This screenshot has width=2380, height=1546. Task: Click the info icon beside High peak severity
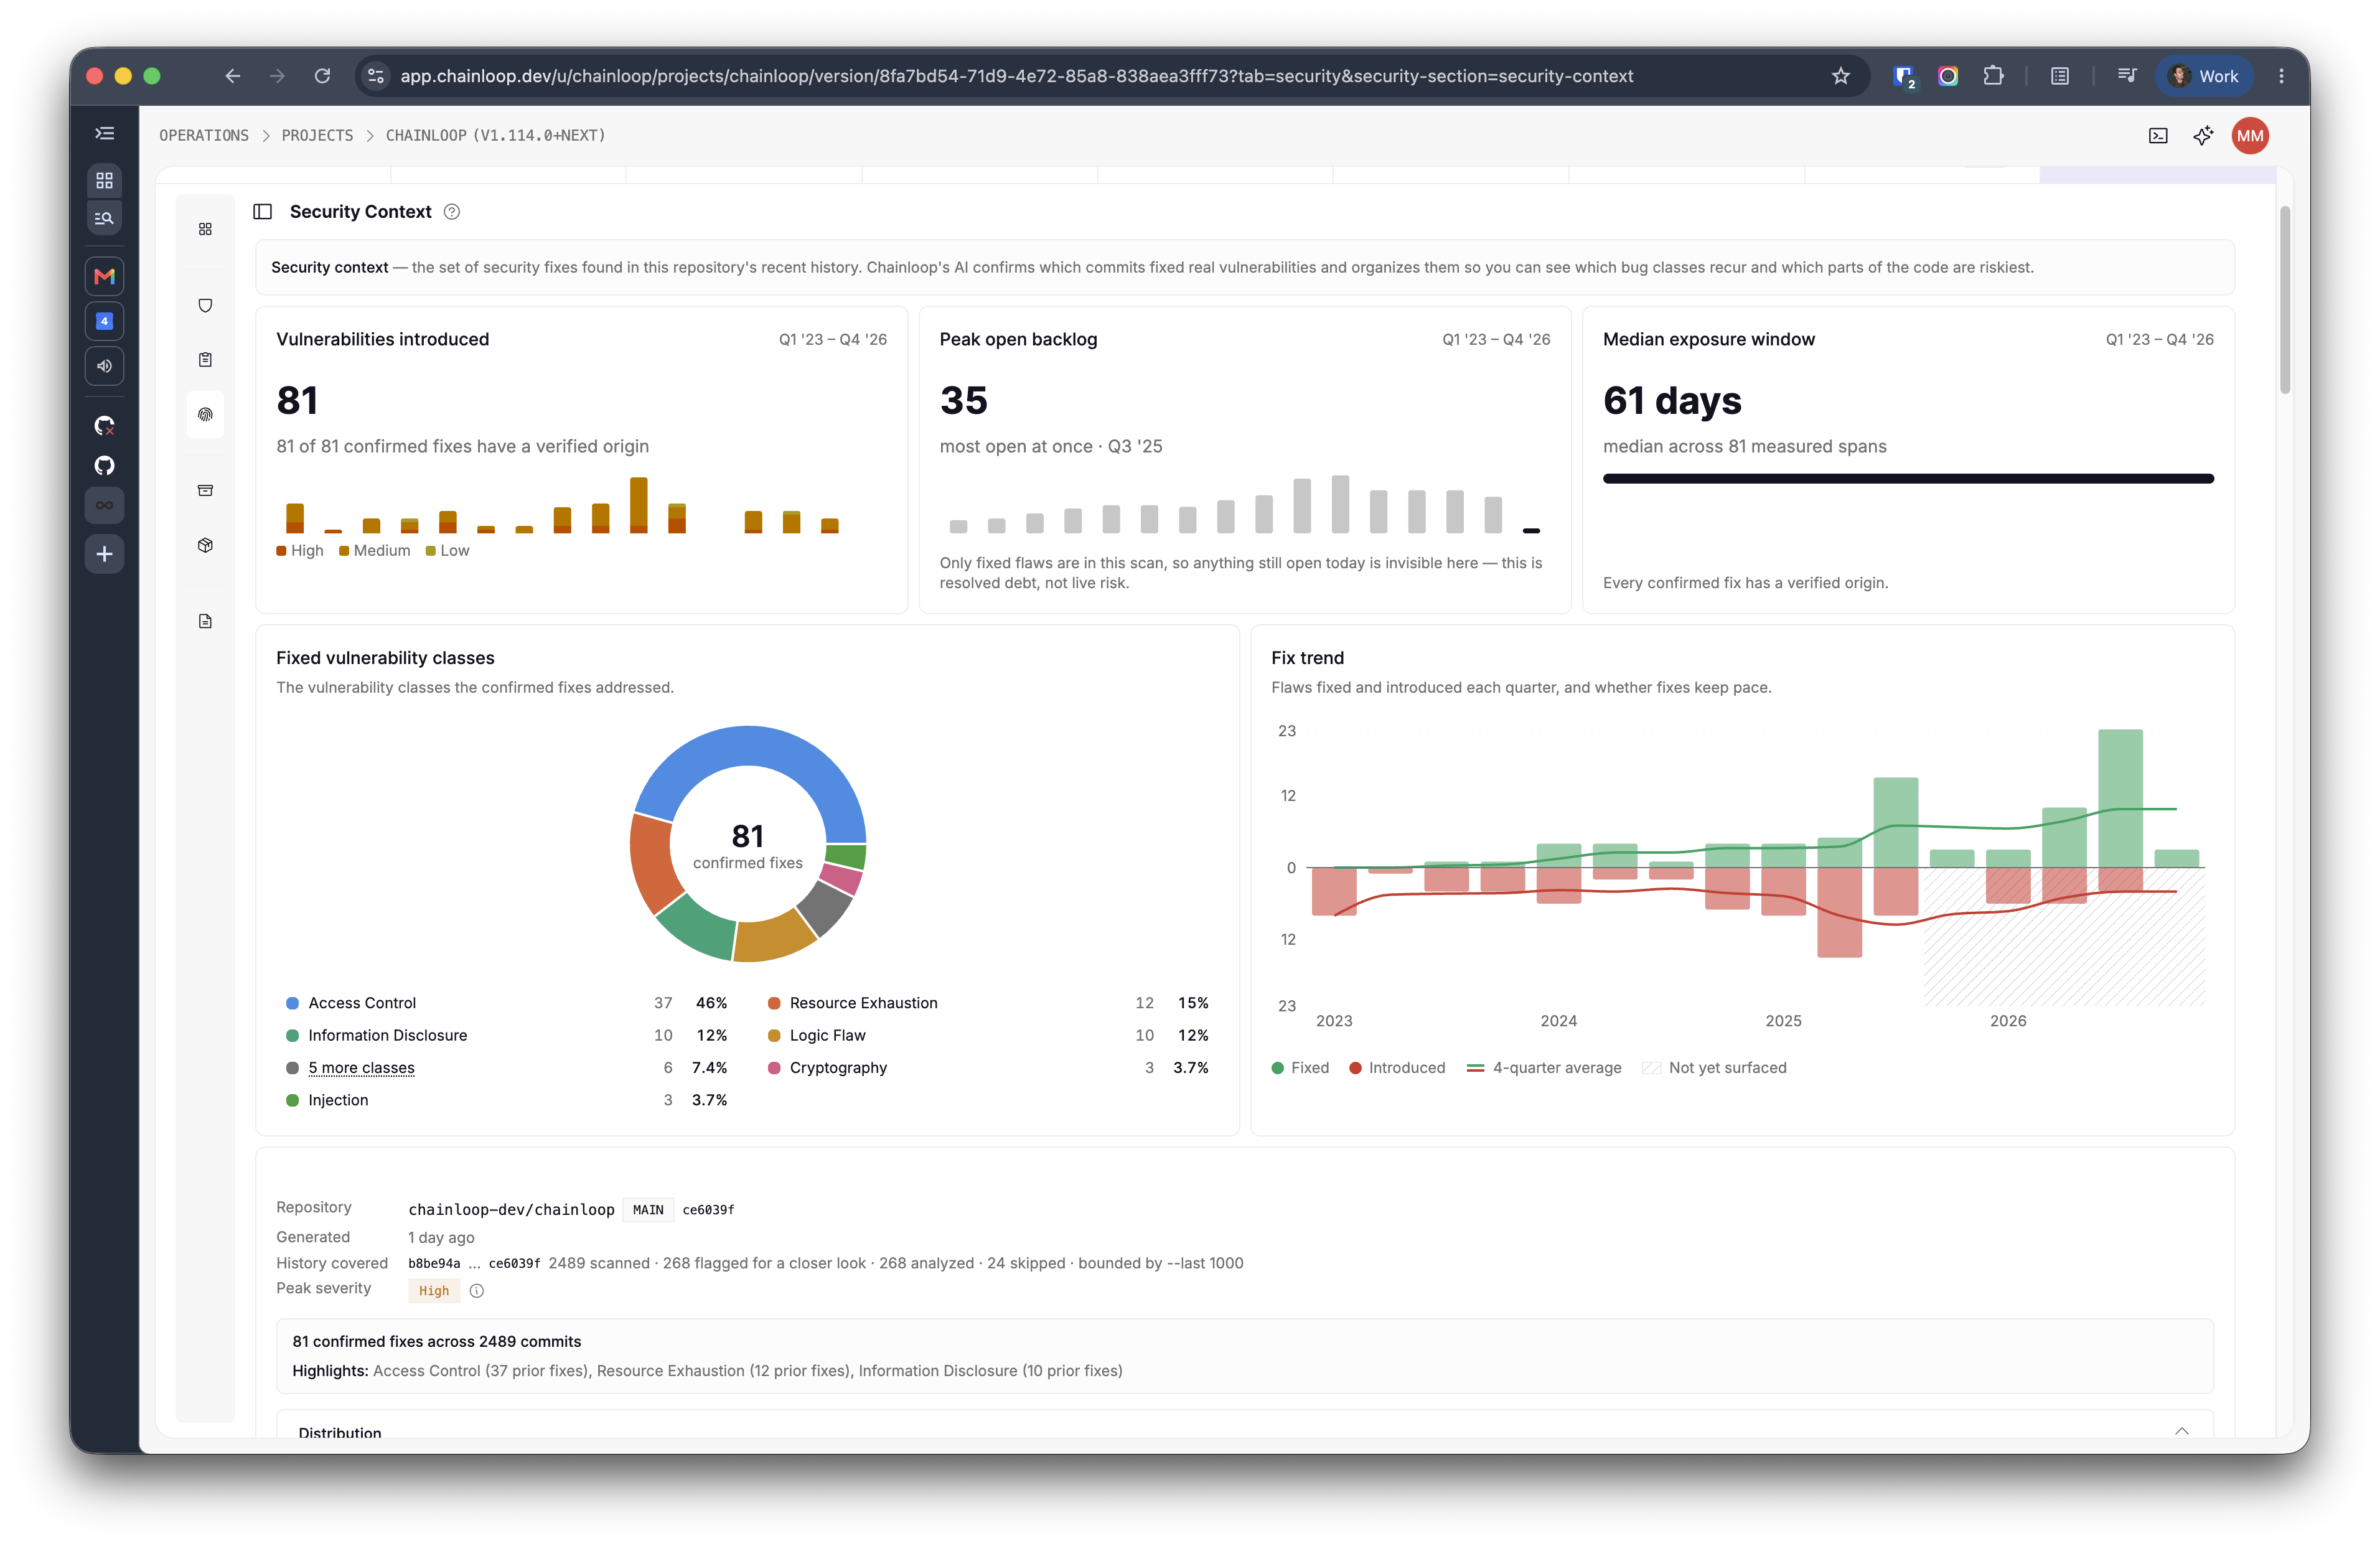coord(477,1291)
